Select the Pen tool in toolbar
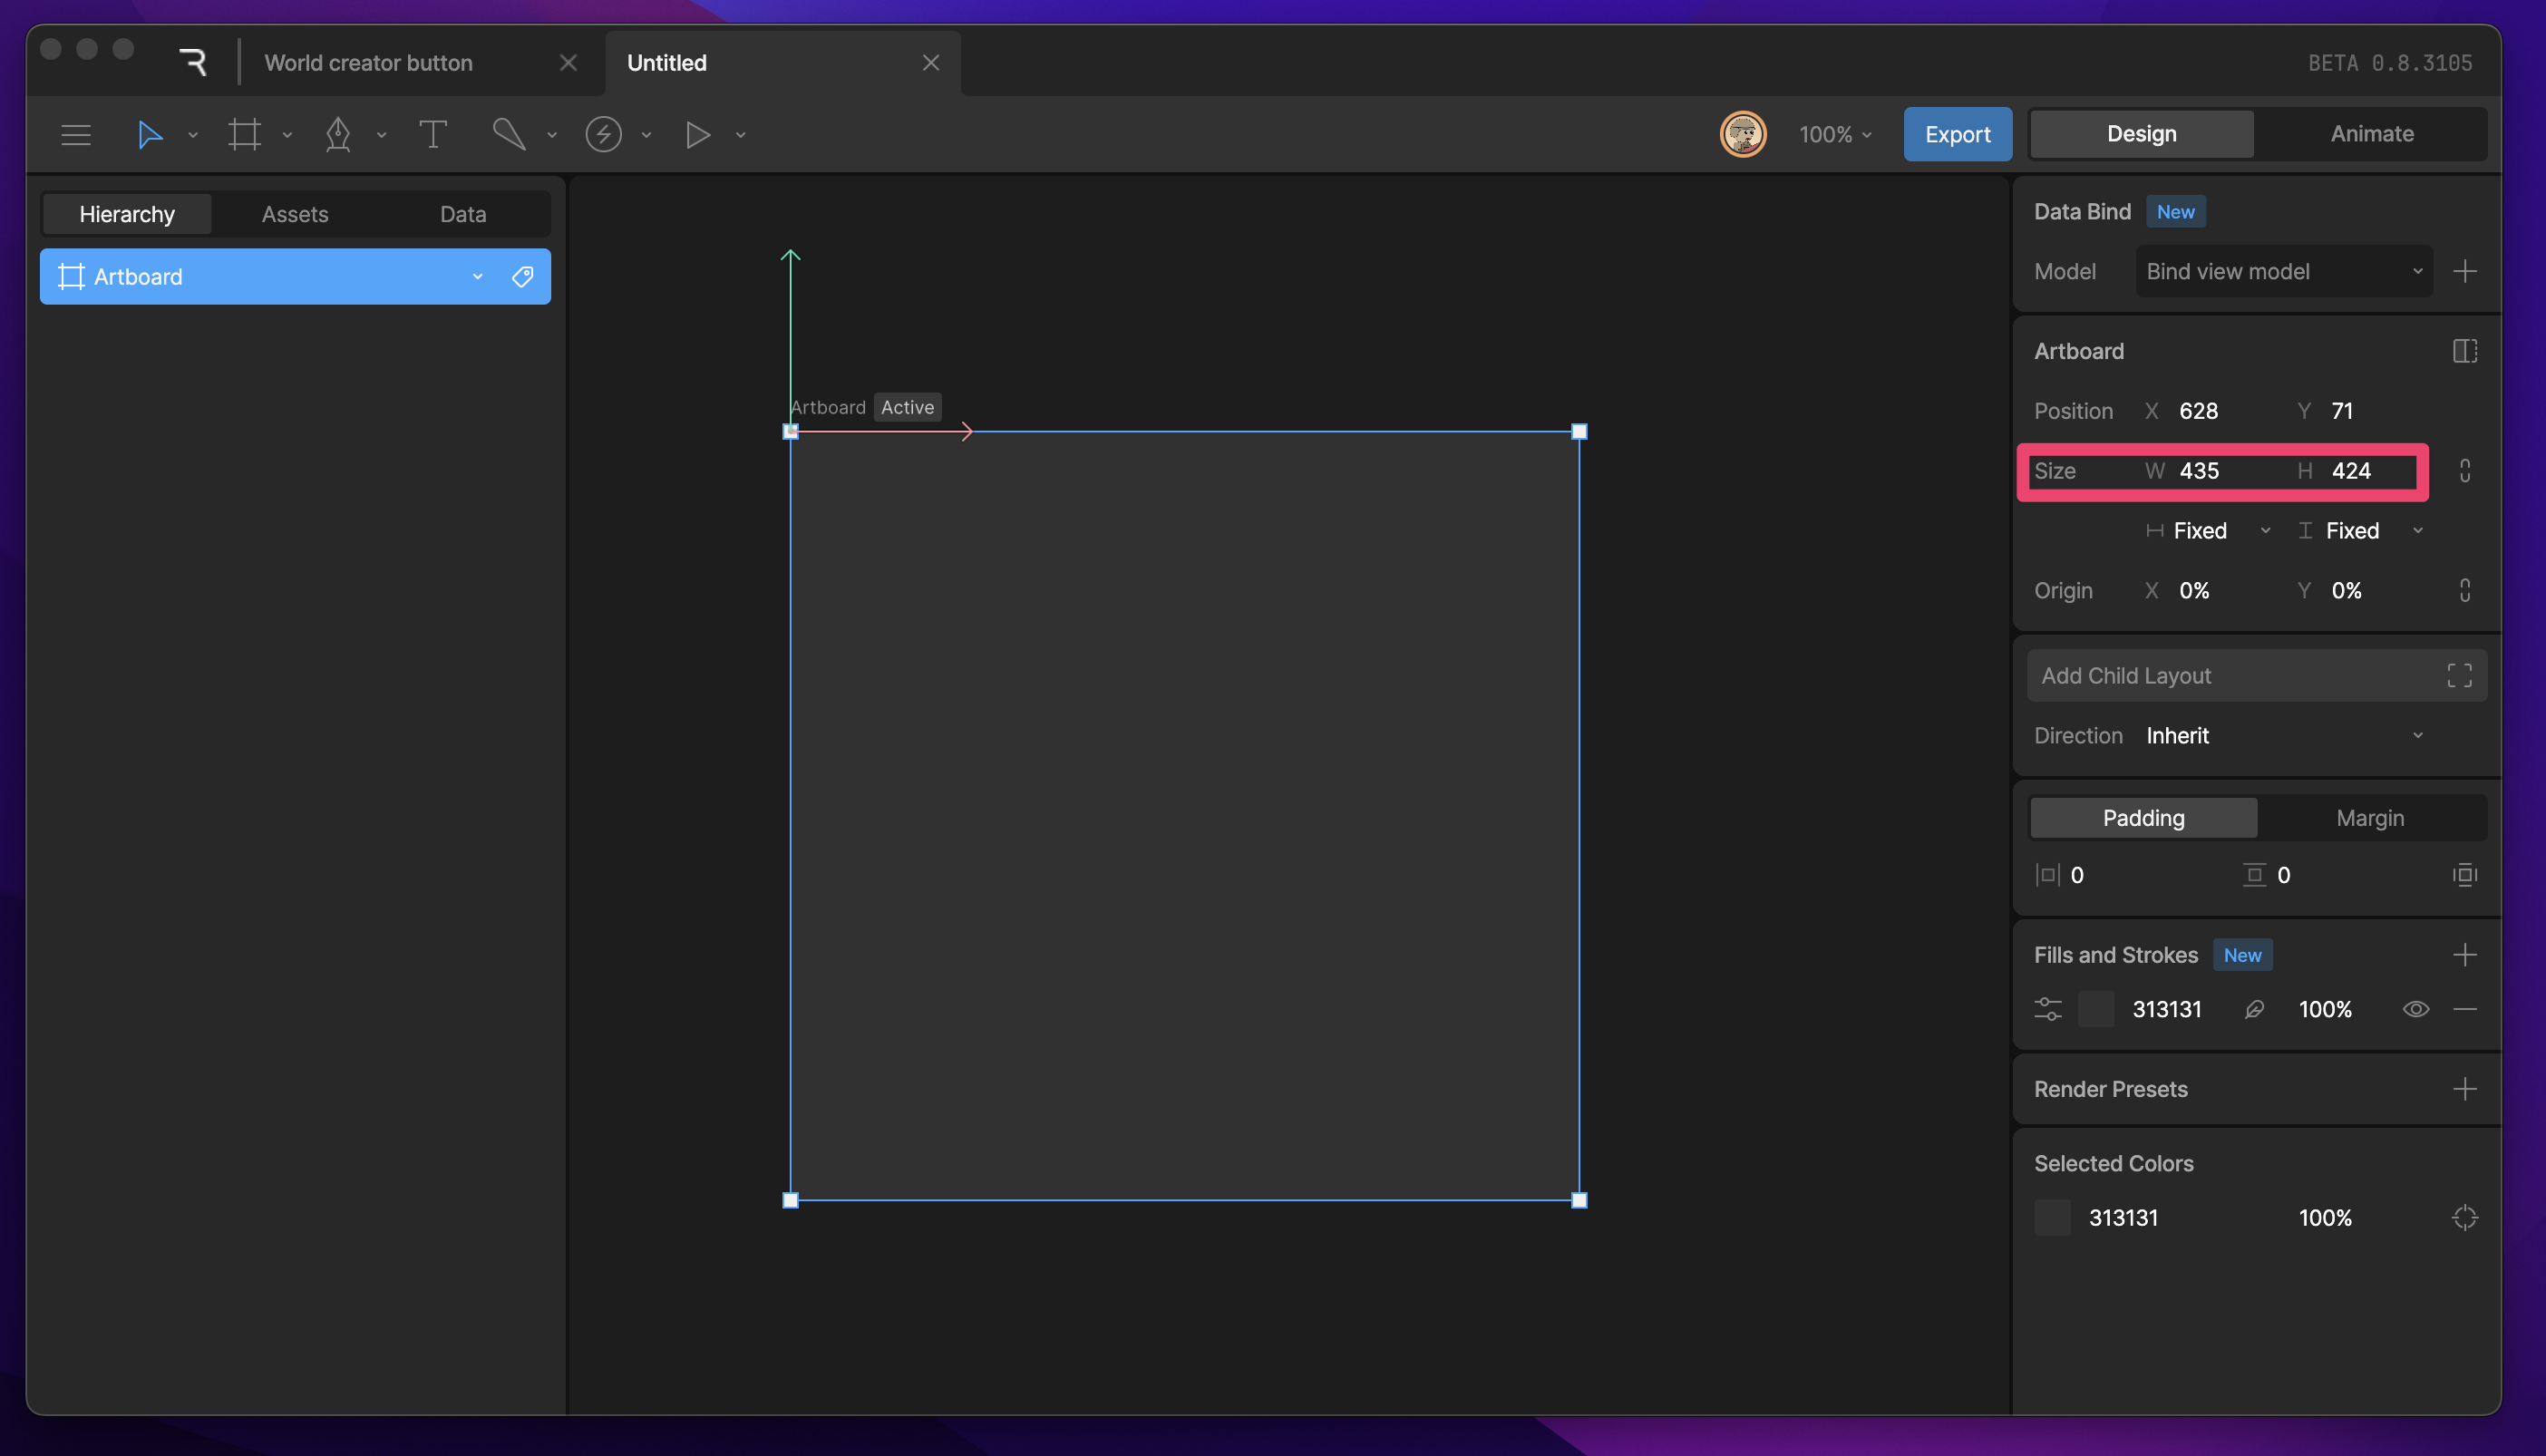 (x=338, y=134)
